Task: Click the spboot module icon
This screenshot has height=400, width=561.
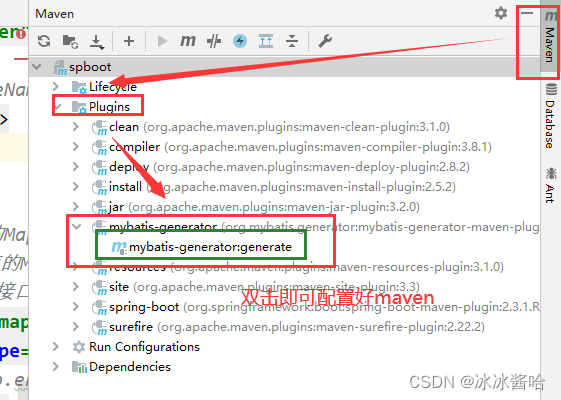Action: click(60, 67)
